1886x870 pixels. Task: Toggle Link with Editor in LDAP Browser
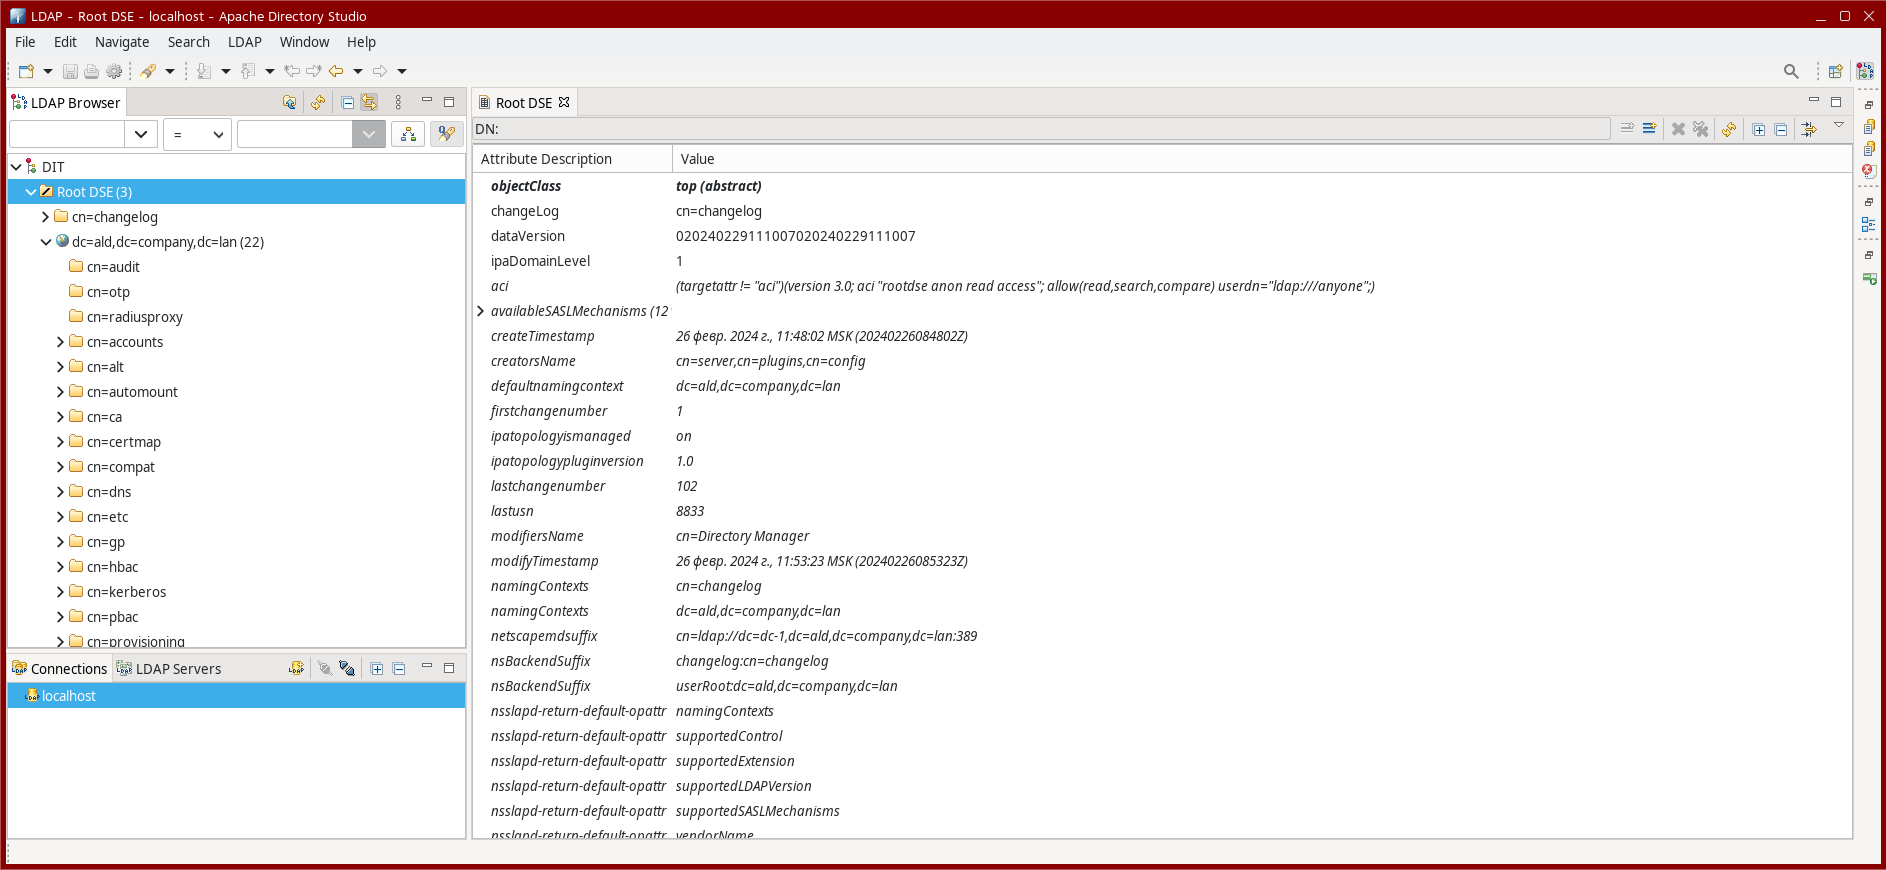[369, 102]
